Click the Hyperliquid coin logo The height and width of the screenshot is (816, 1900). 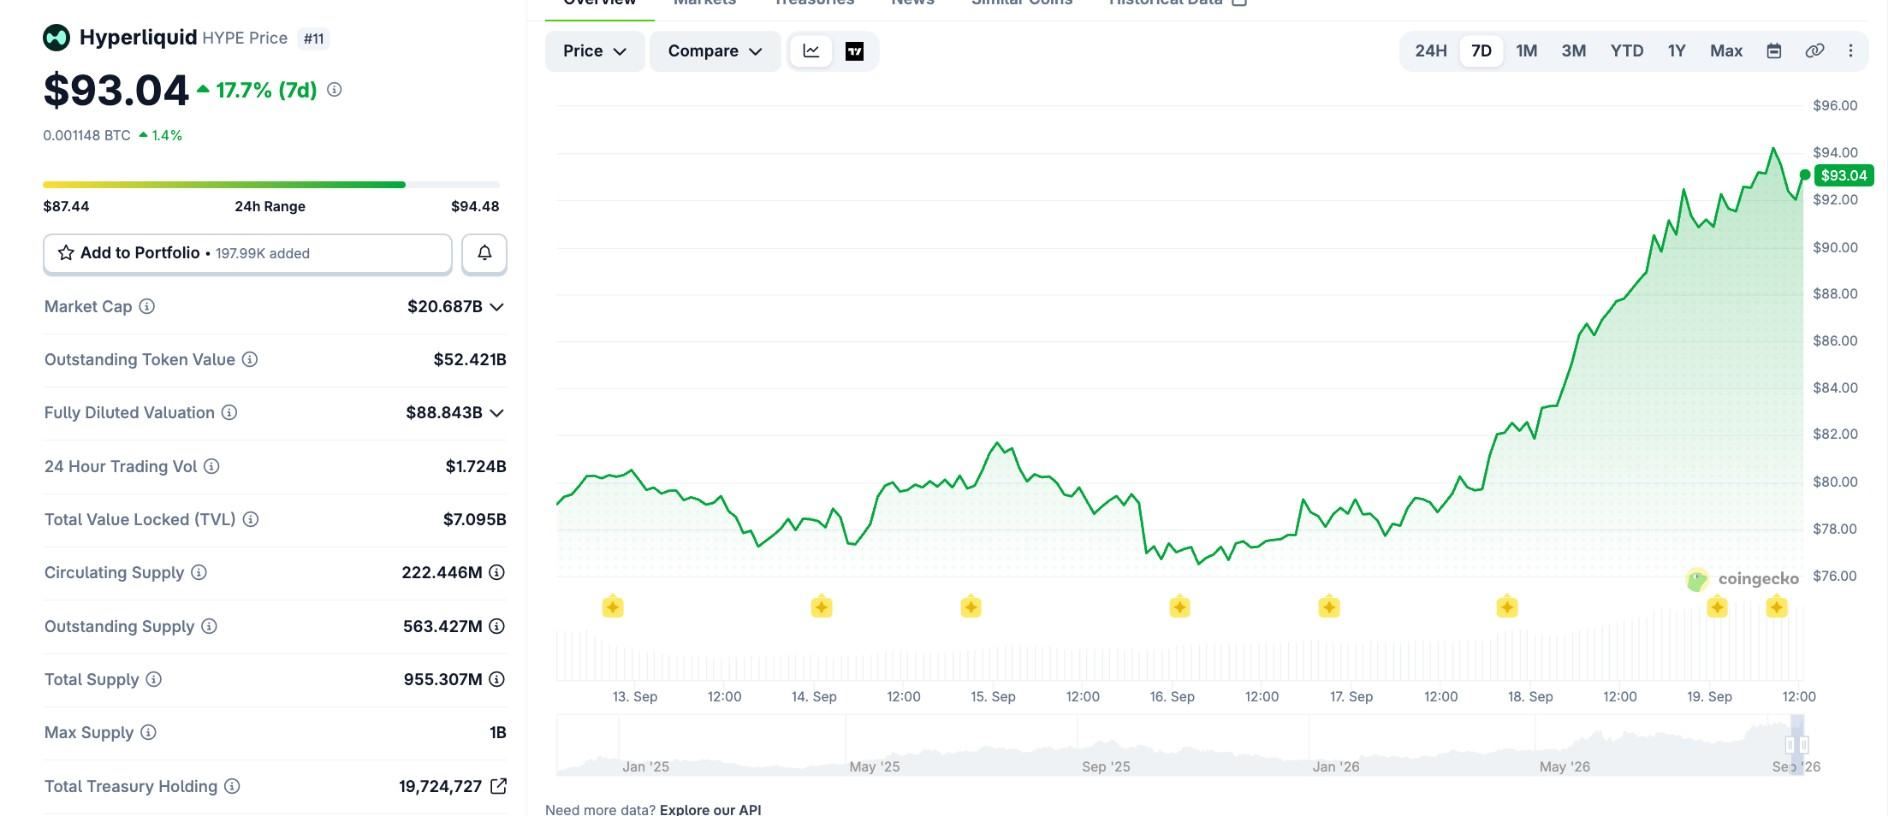coord(56,38)
